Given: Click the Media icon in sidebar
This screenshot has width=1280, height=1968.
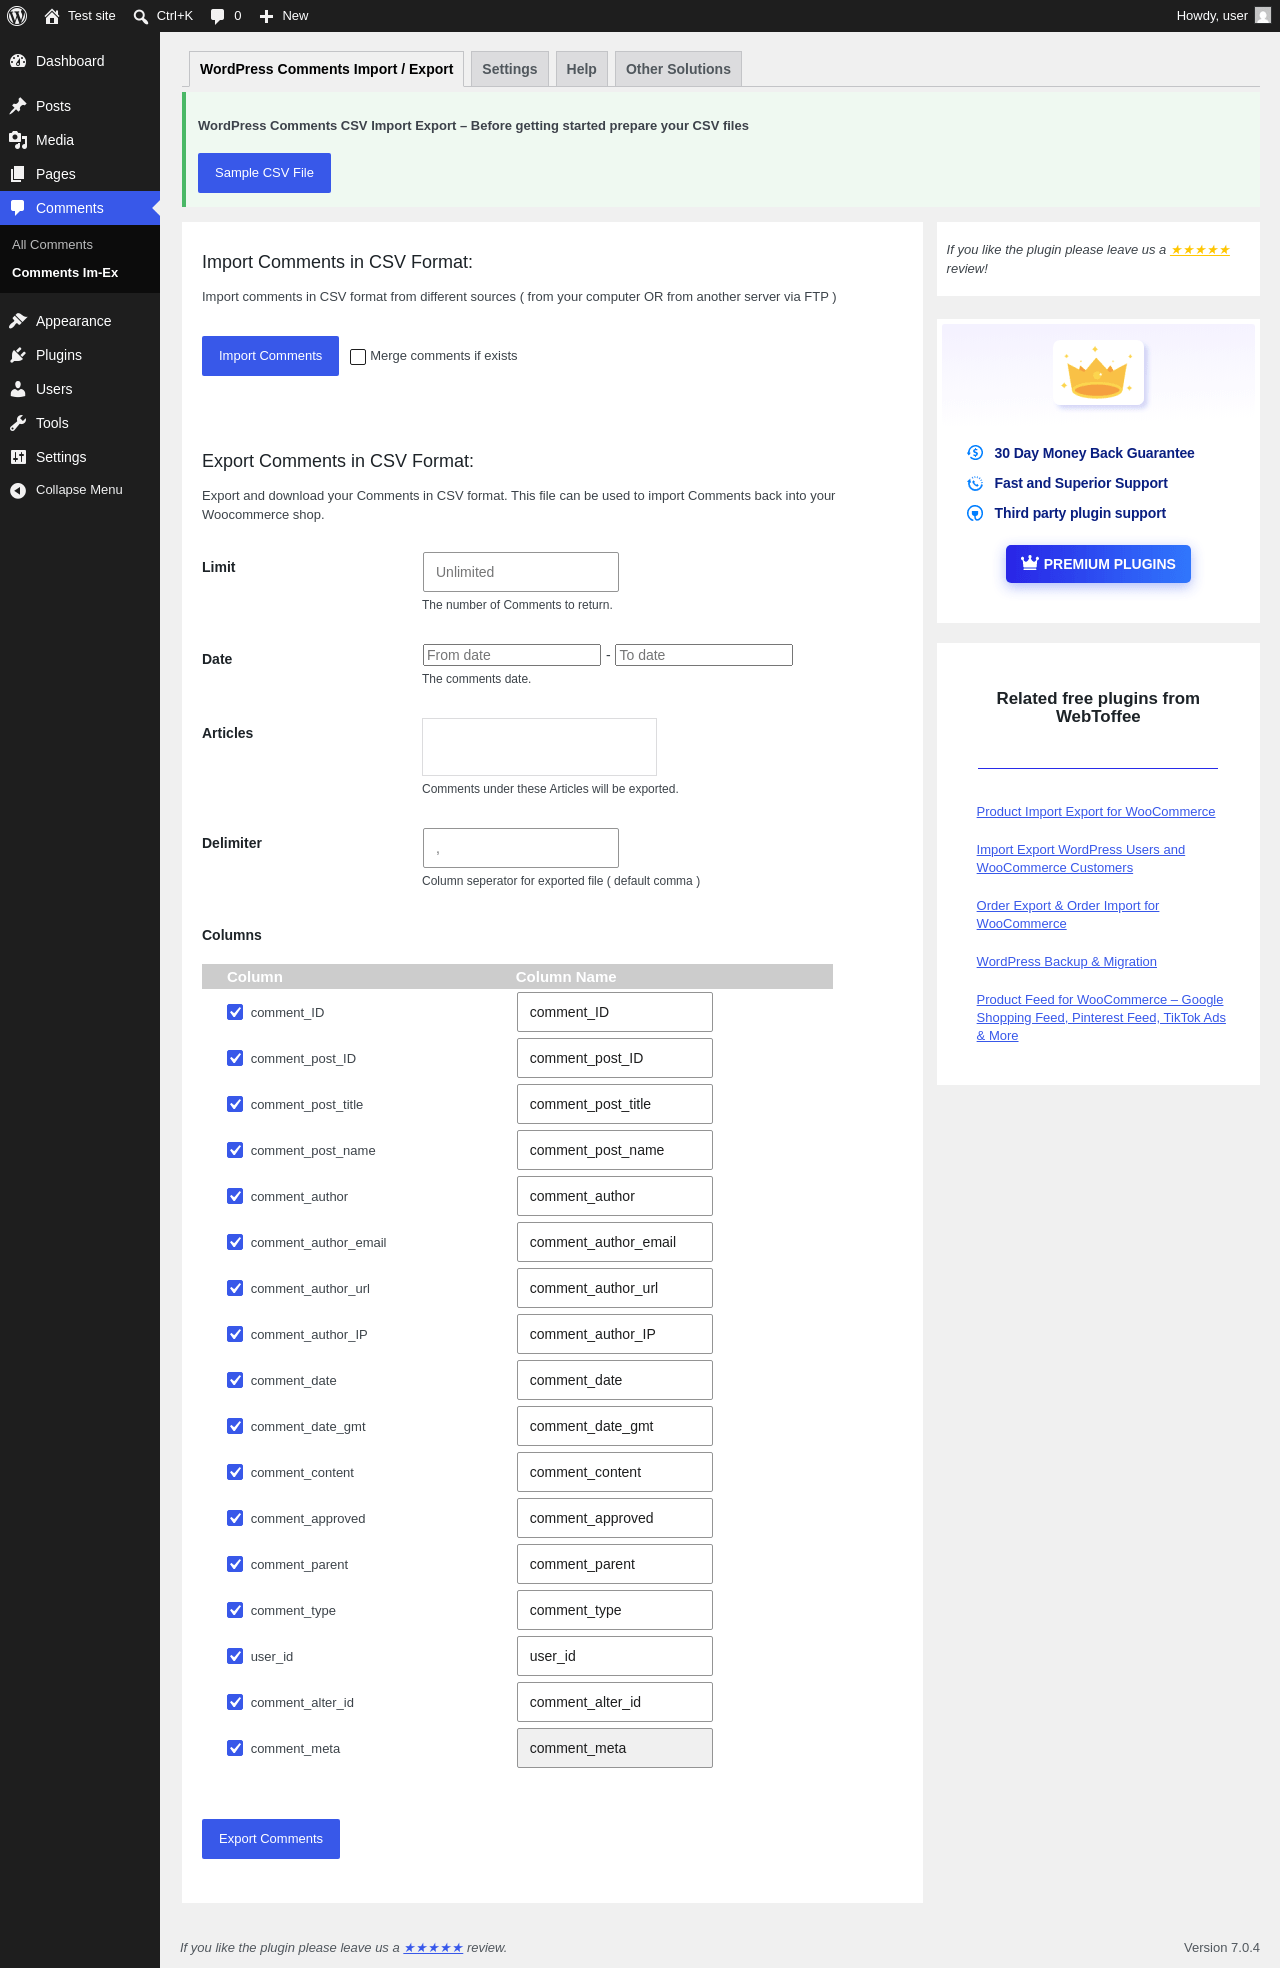Looking at the screenshot, I should pos(18,140).
